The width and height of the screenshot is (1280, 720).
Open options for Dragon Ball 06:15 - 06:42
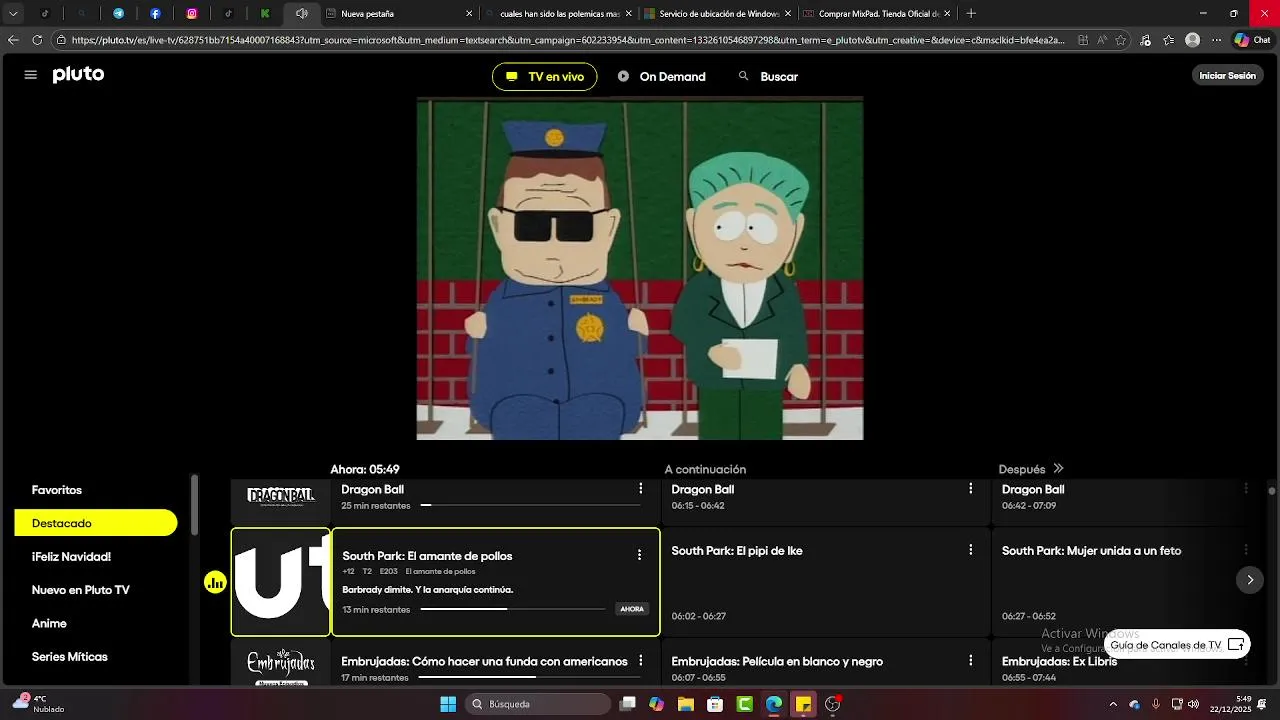click(x=970, y=489)
